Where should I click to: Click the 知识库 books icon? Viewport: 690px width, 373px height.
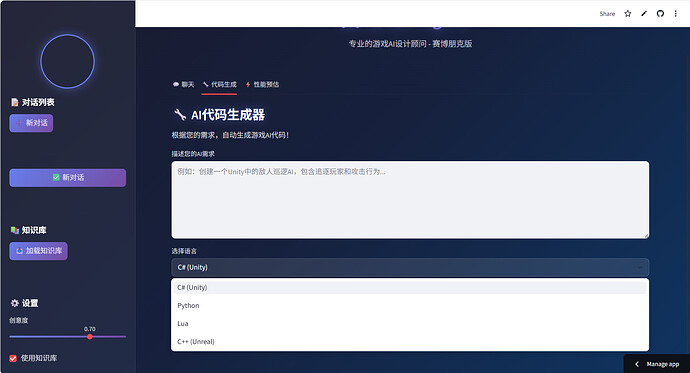pyautogui.click(x=15, y=230)
